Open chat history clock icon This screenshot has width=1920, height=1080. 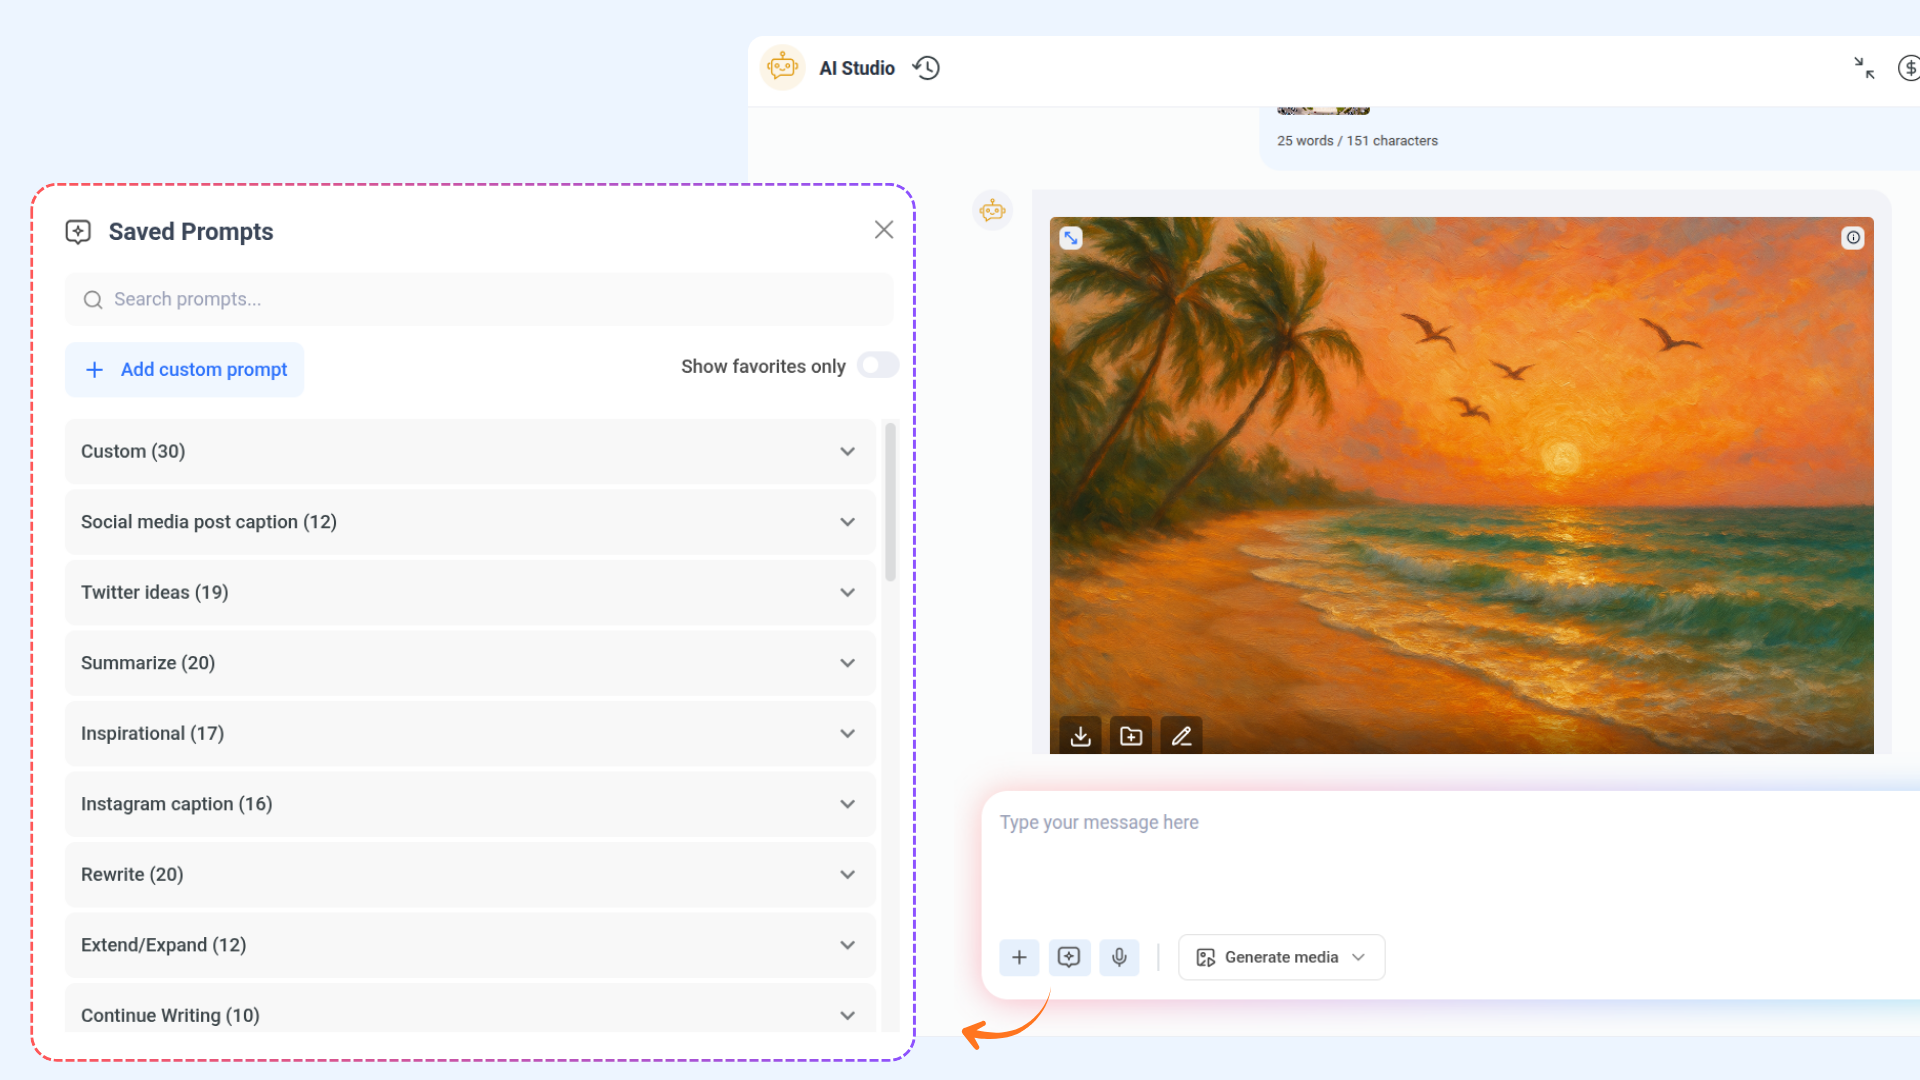926,68
